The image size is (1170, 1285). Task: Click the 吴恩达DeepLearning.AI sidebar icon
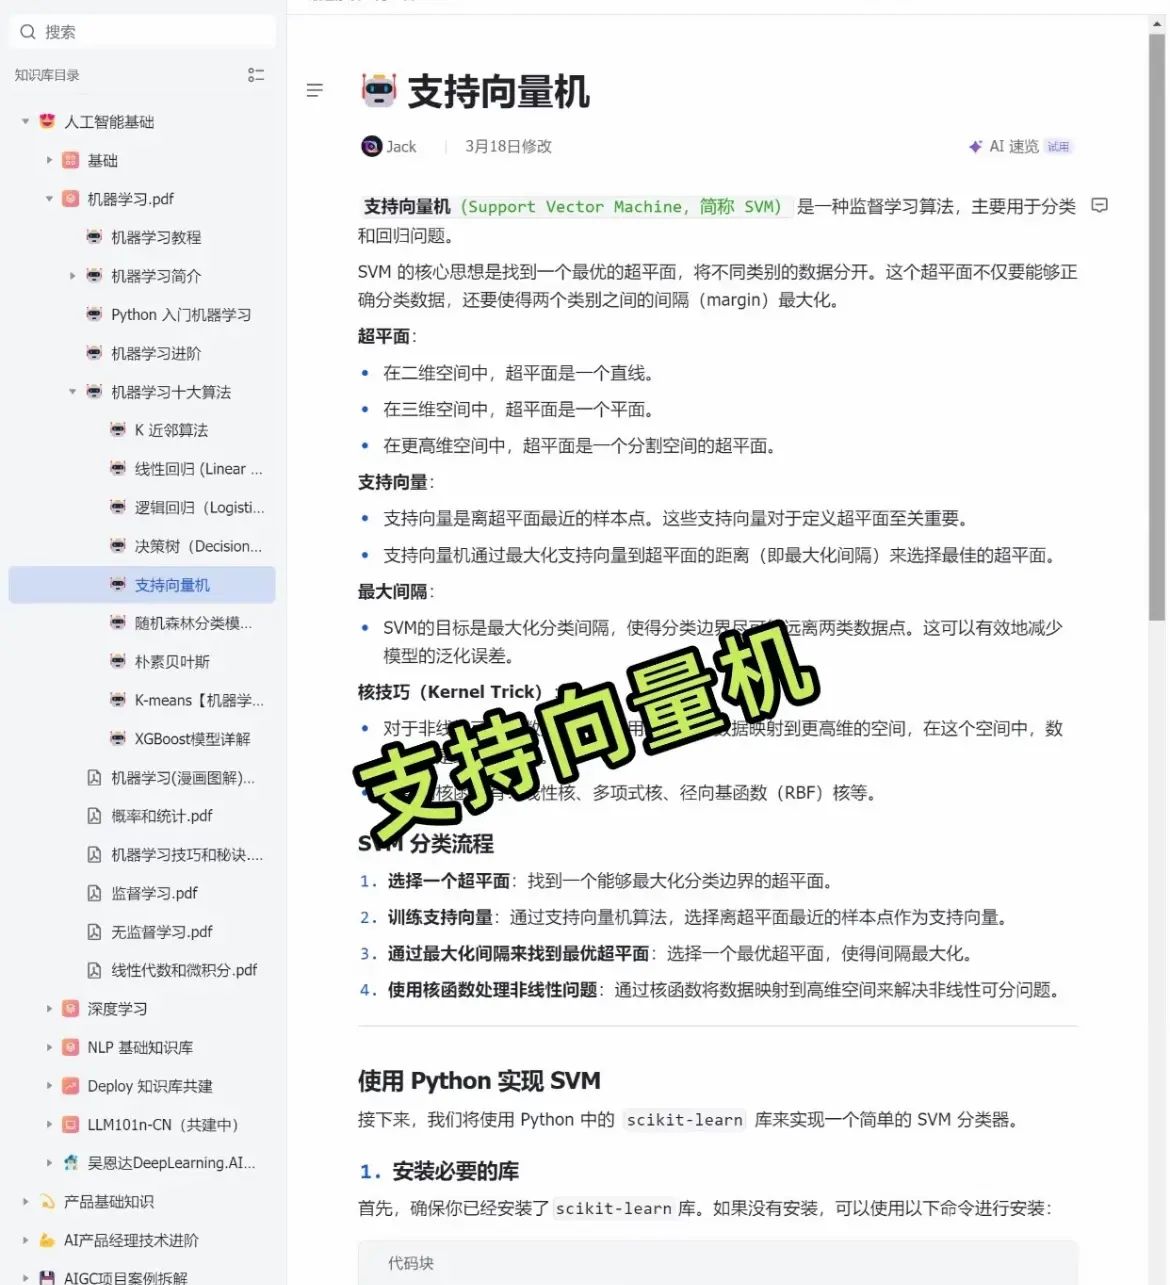pyautogui.click(x=70, y=1162)
